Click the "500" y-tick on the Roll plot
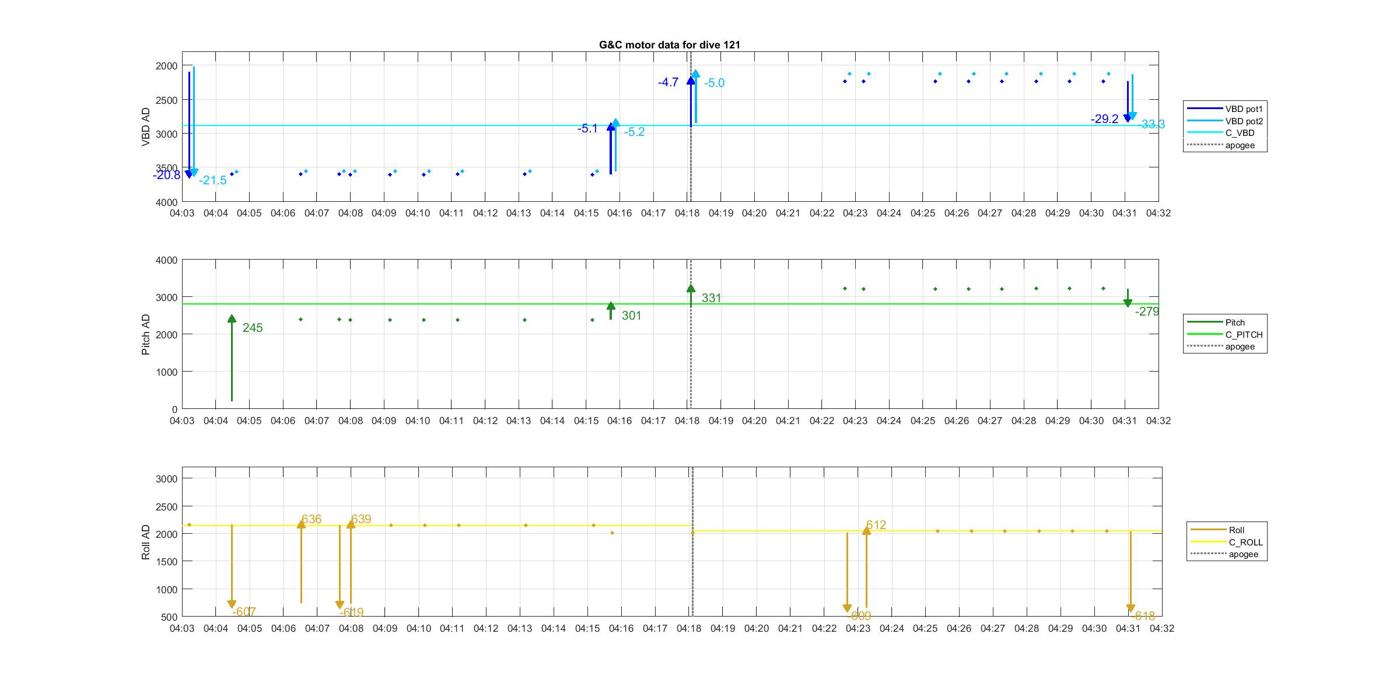The image size is (1400, 693). pyautogui.click(x=169, y=617)
